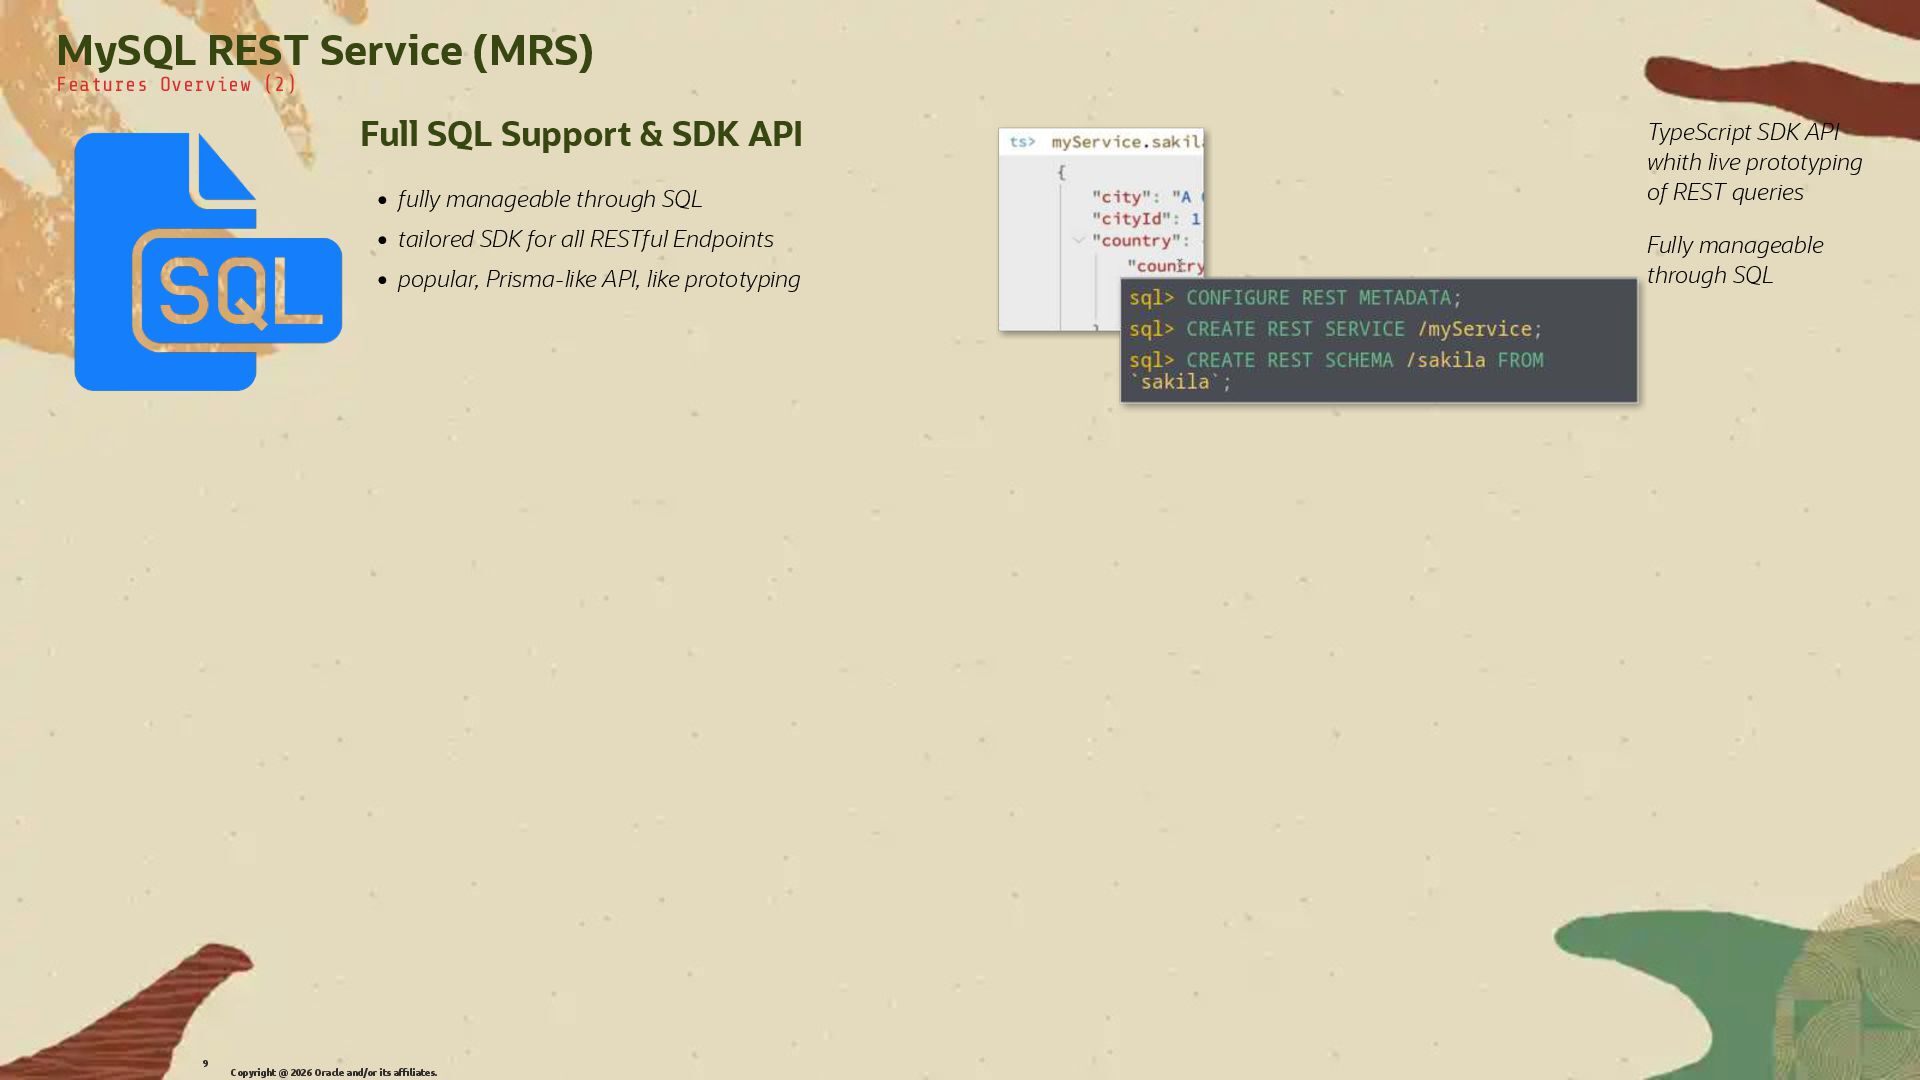1920x1080 pixels.
Task: Select bullet "fully manageable through SQL"
Action: point(549,199)
